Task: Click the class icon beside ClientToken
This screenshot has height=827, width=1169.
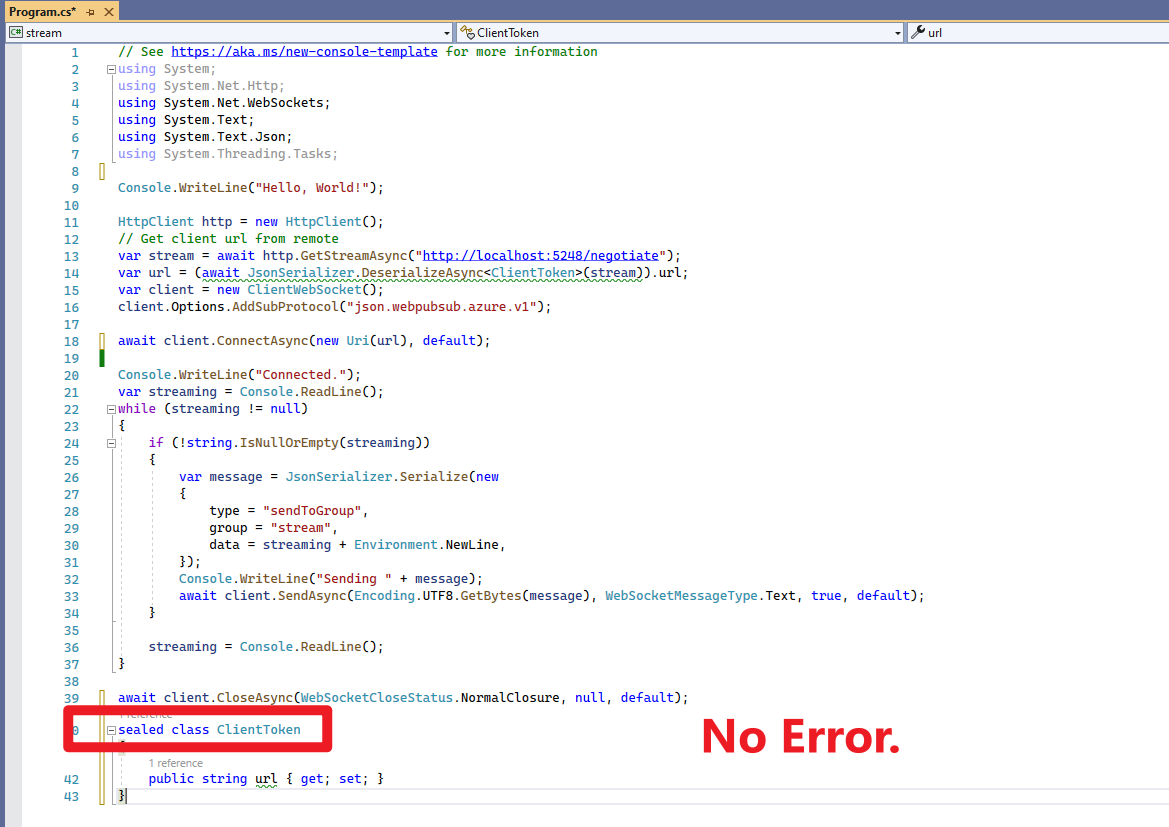Action: tap(466, 33)
